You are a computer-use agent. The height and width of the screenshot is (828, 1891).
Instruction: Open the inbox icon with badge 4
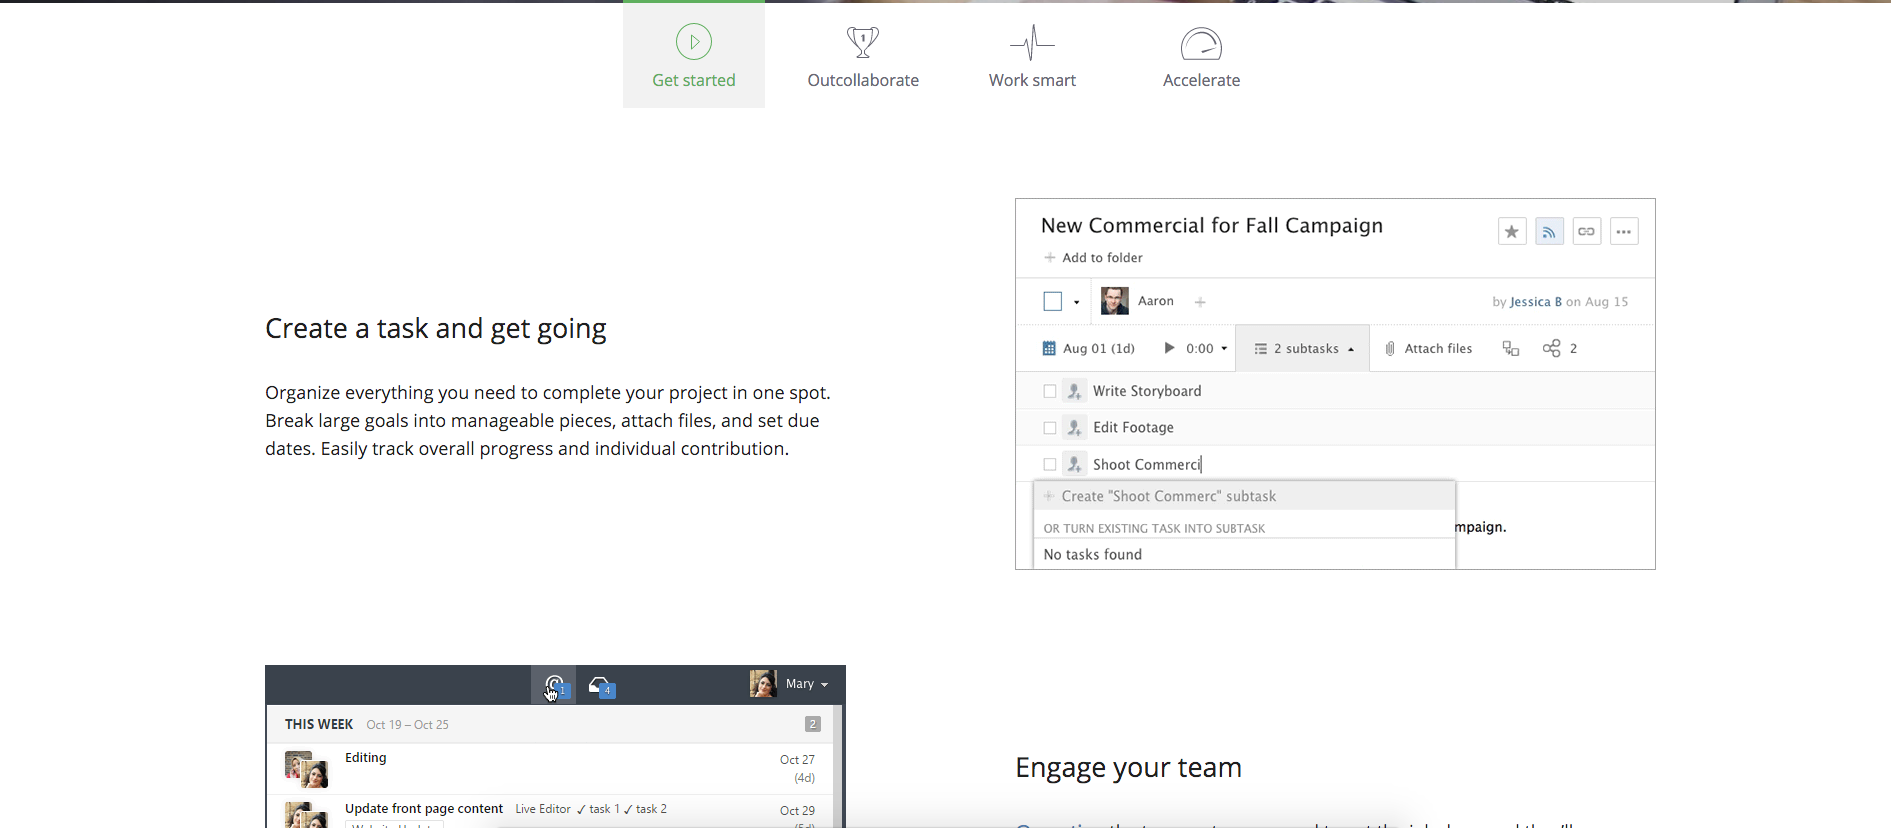[x=601, y=687]
